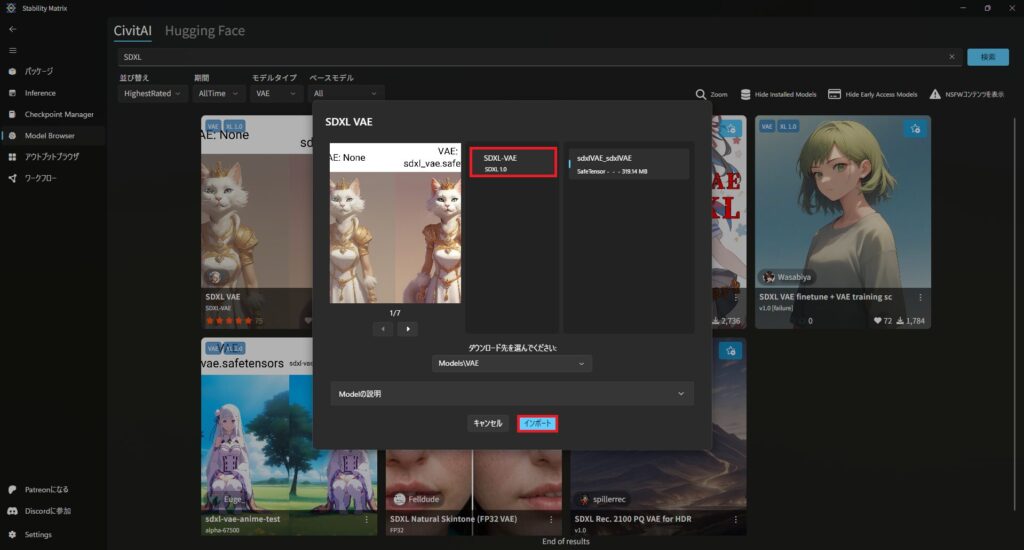This screenshot has width=1024, height=550.
Task: Go to Inference in the sidebar
Action: [52, 93]
